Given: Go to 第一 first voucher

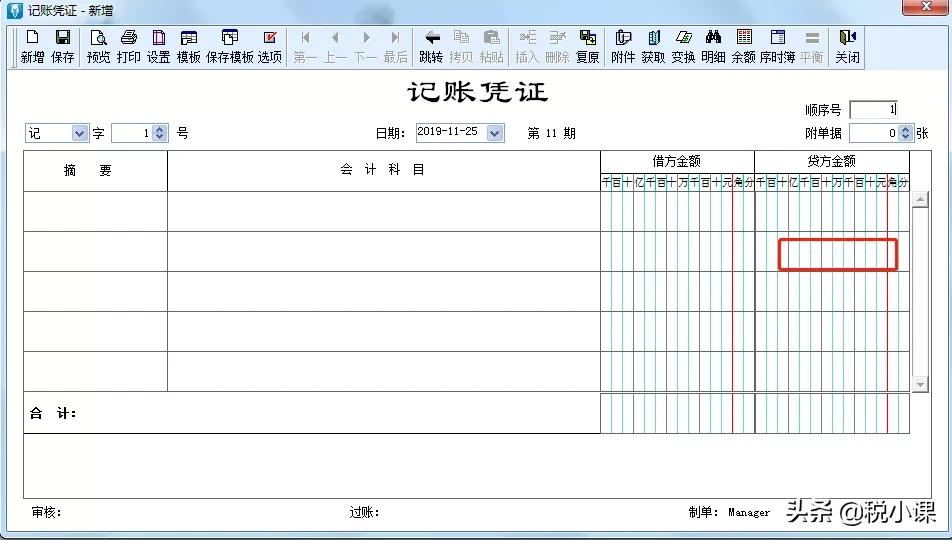Looking at the screenshot, I should tap(305, 46).
